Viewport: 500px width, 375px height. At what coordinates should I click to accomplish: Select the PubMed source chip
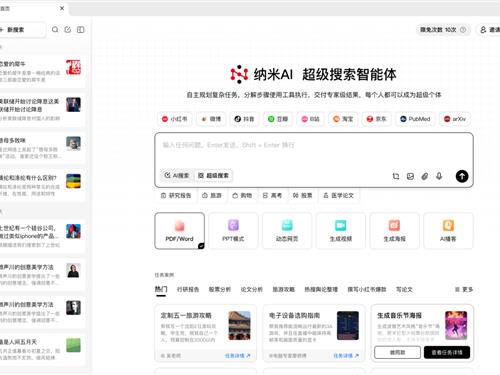pos(415,119)
